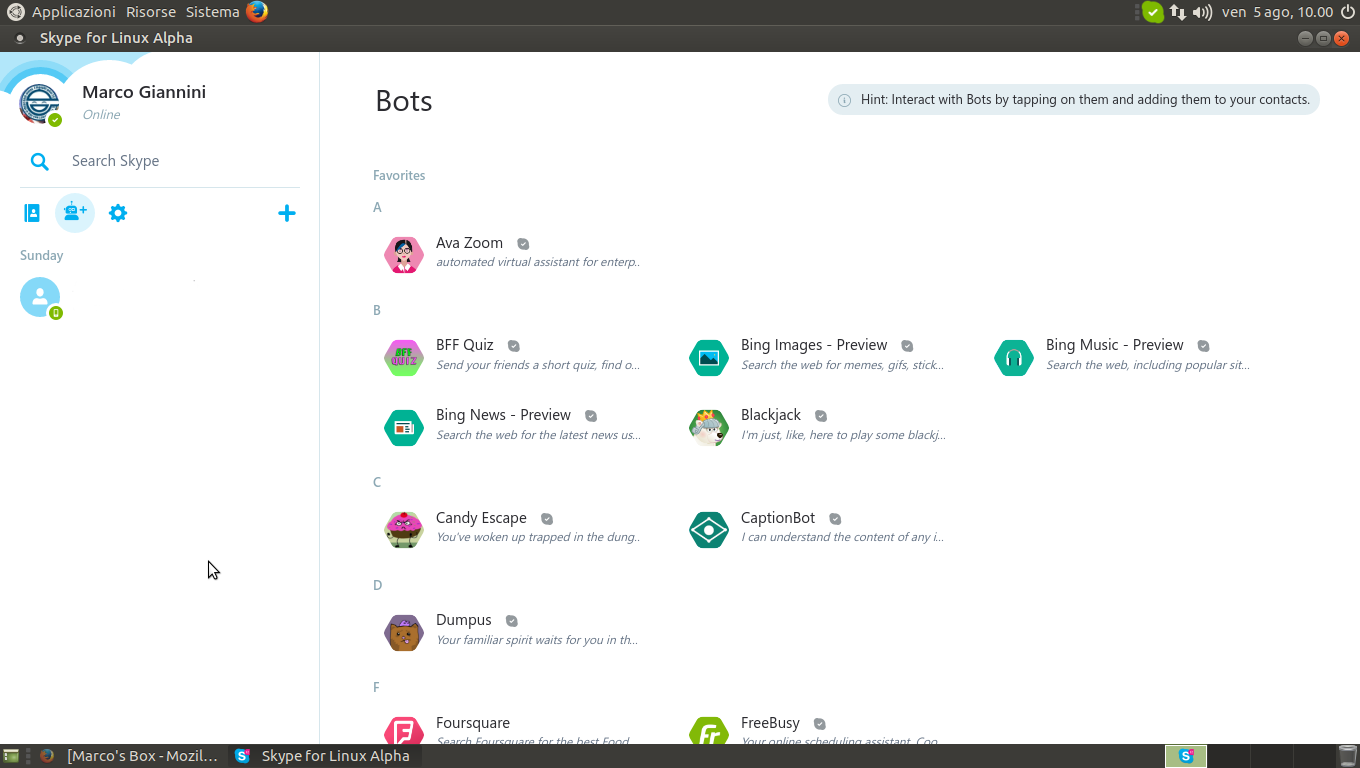The image size is (1360, 768).
Task: Open the Bing Images - Preview bot icon
Action: coord(709,358)
